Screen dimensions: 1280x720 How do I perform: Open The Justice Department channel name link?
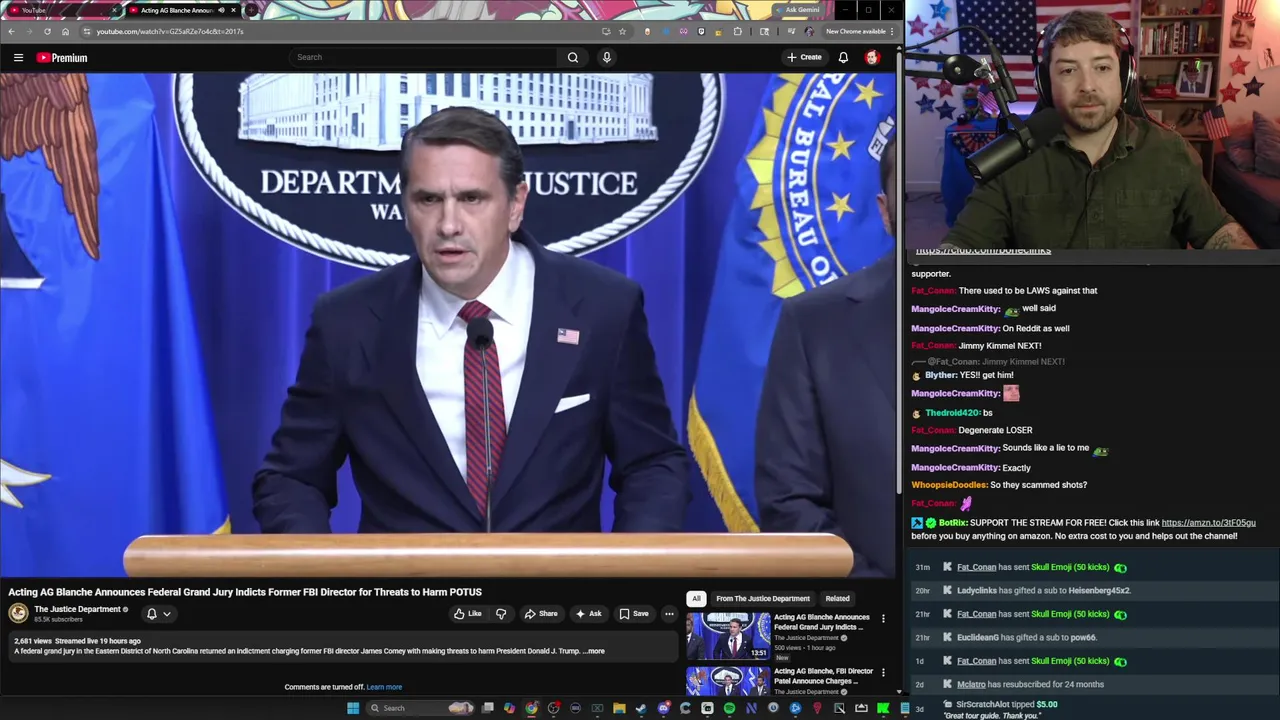tap(77, 609)
